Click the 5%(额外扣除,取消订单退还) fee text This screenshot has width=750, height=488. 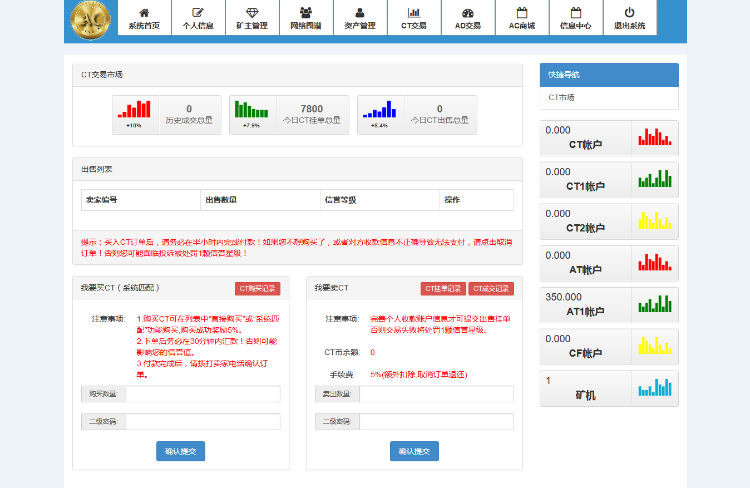[x=419, y=375]
